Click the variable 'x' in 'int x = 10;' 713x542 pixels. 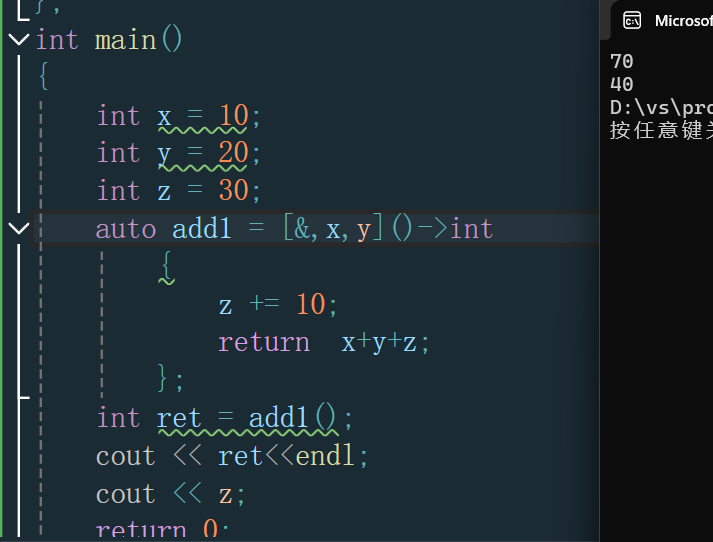(x=164, y=117)
